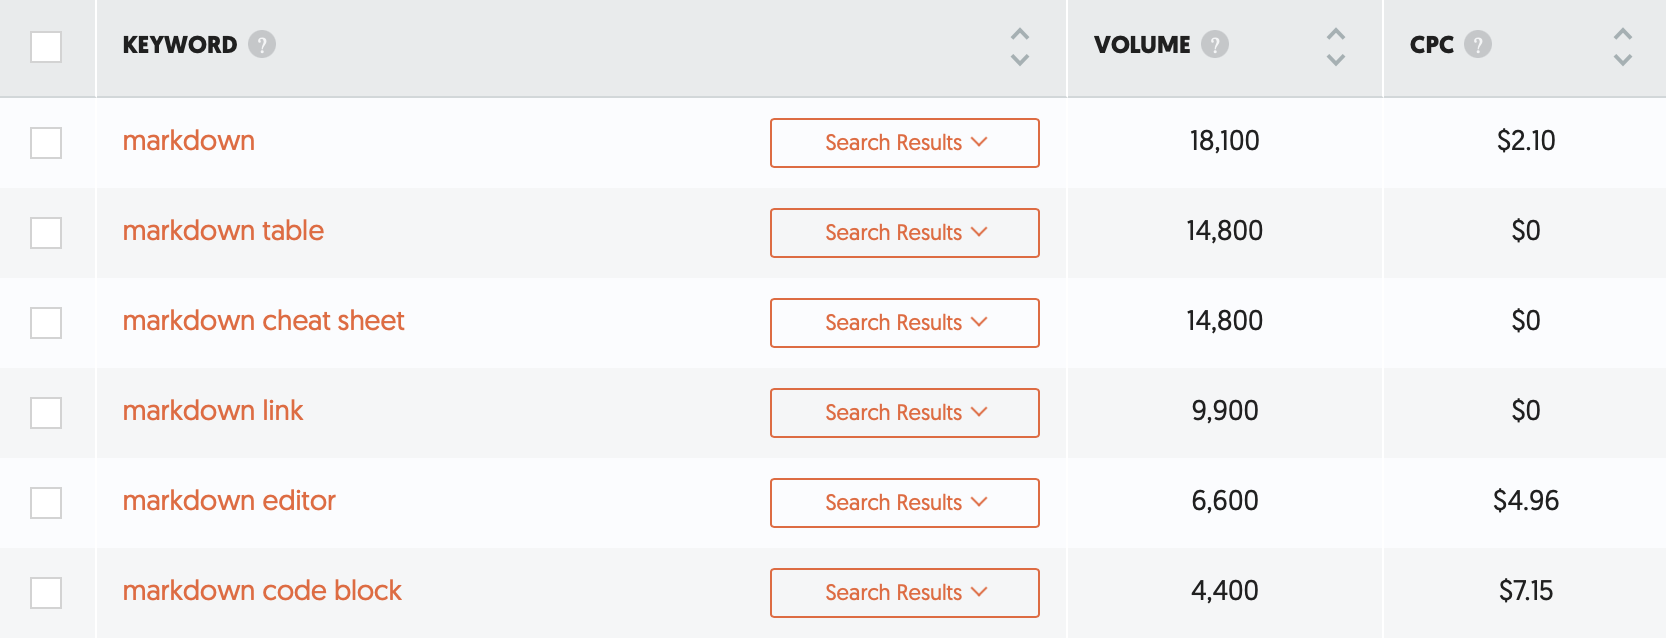Check the markdown link row checkbox
Image resolution: width=1666 pixels, height=638 pixels.
[46, 413]
